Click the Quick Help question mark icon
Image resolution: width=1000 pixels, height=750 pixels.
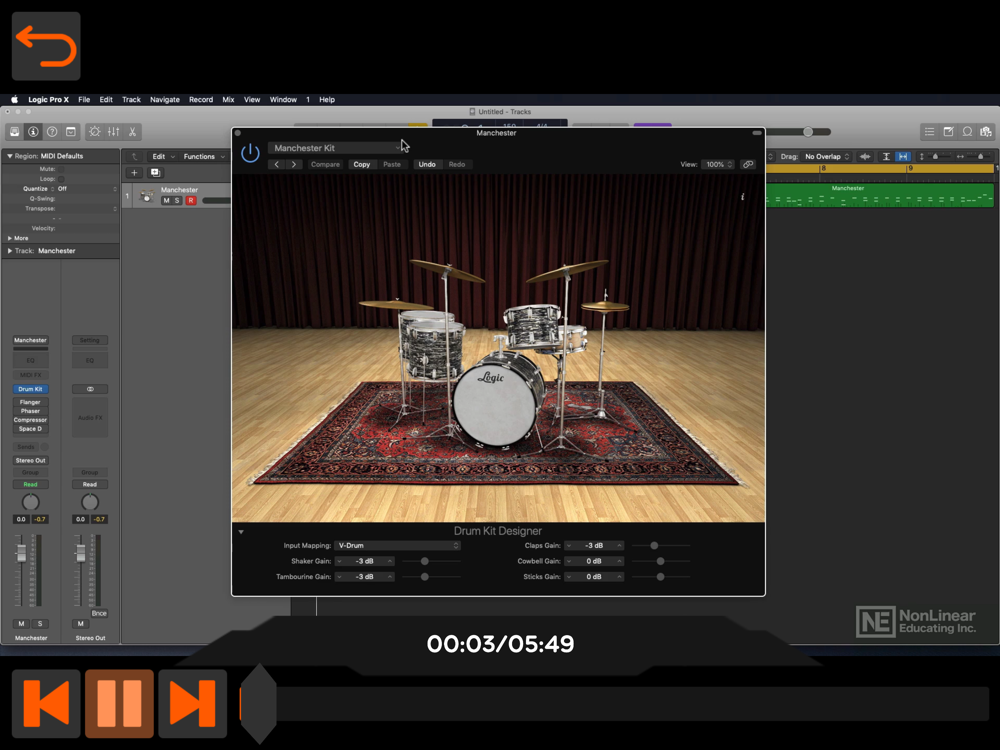tap(52, 132)
